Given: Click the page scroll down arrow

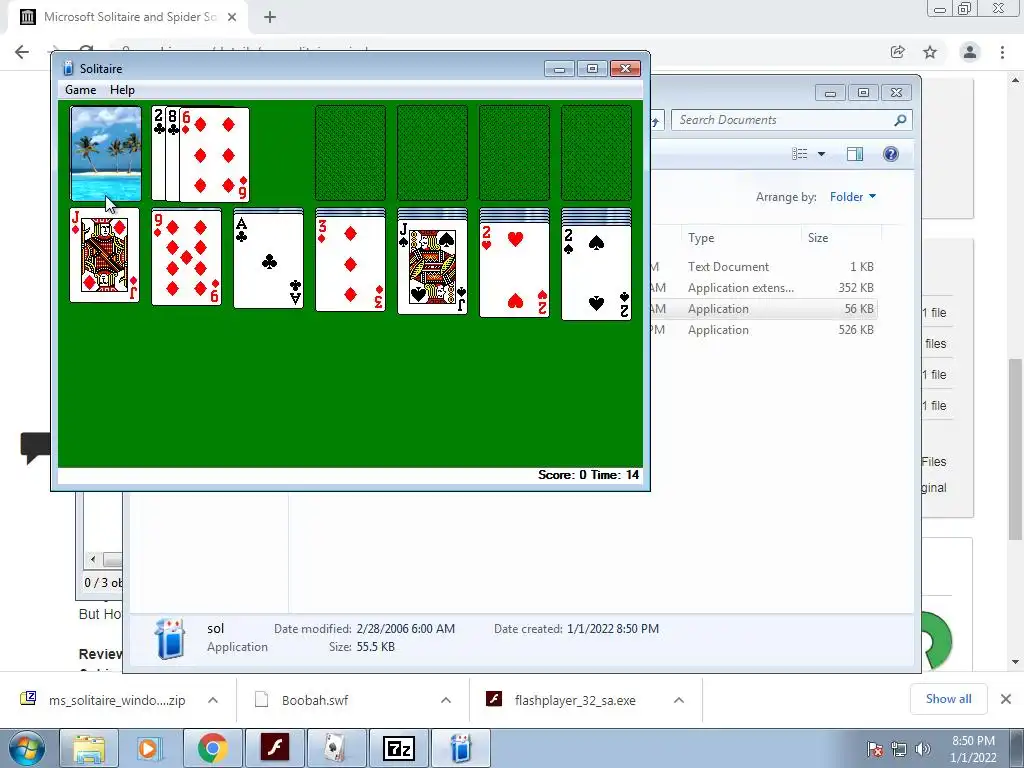Looking at the screenshot, I should pyautogui.click(x=1015, y=662).
